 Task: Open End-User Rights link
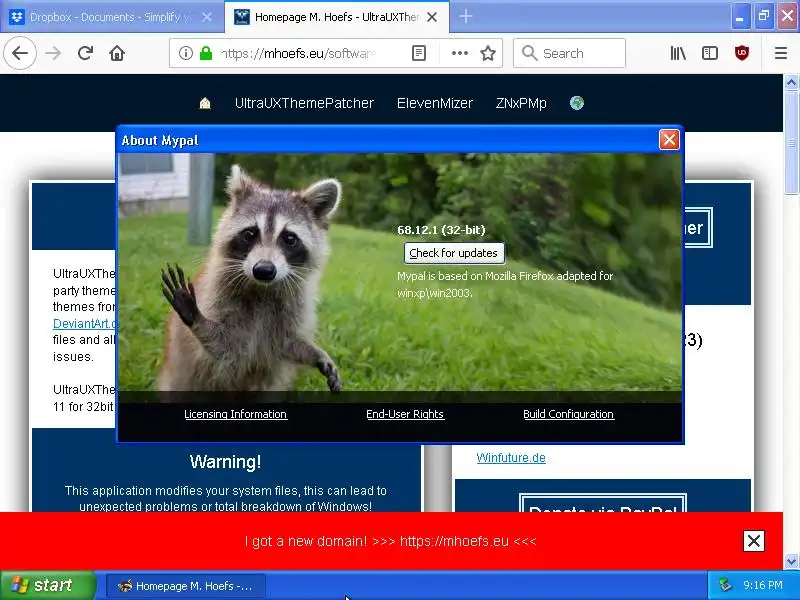[405, 414]
